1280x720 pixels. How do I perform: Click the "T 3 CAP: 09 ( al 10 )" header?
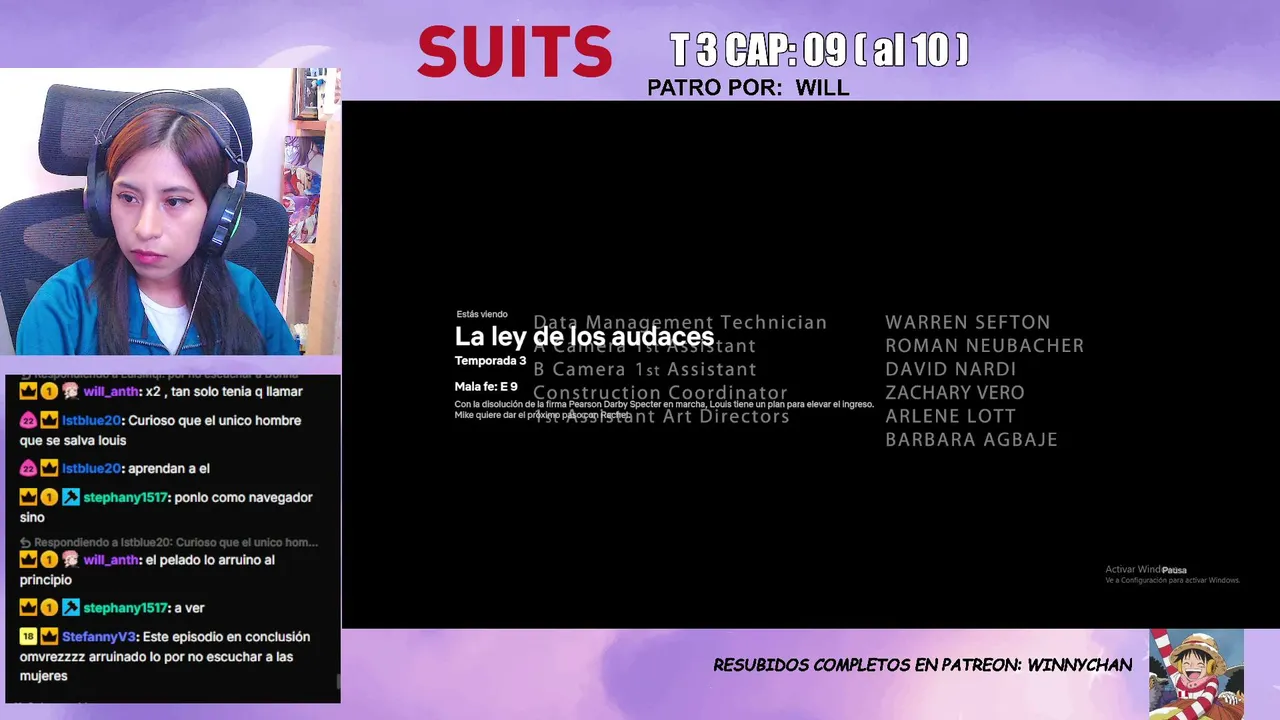[x=819, y=49]
